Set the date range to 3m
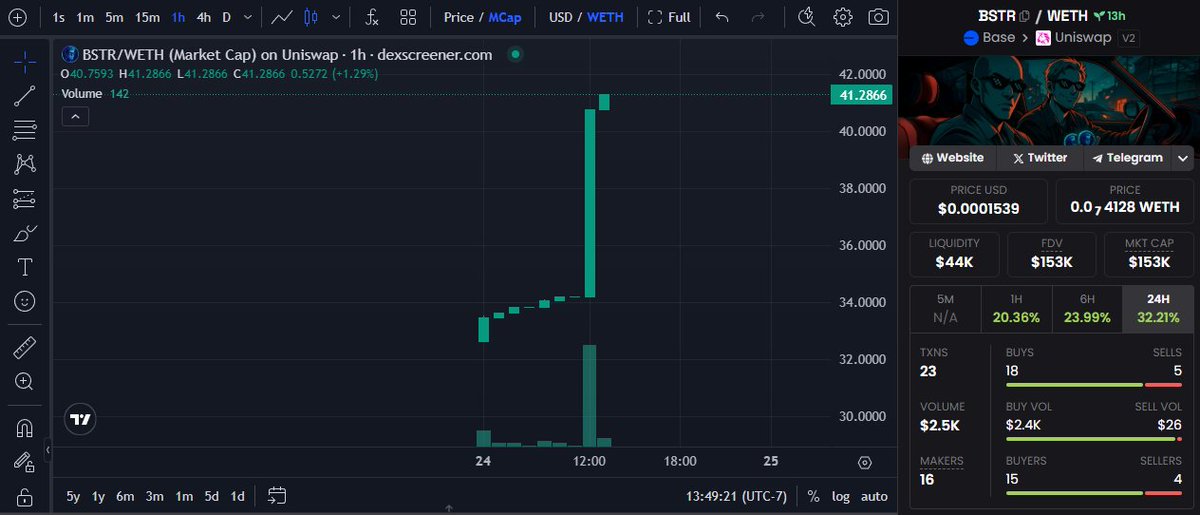The height and width of the screenshot is (515, 1200). point(154,496)
